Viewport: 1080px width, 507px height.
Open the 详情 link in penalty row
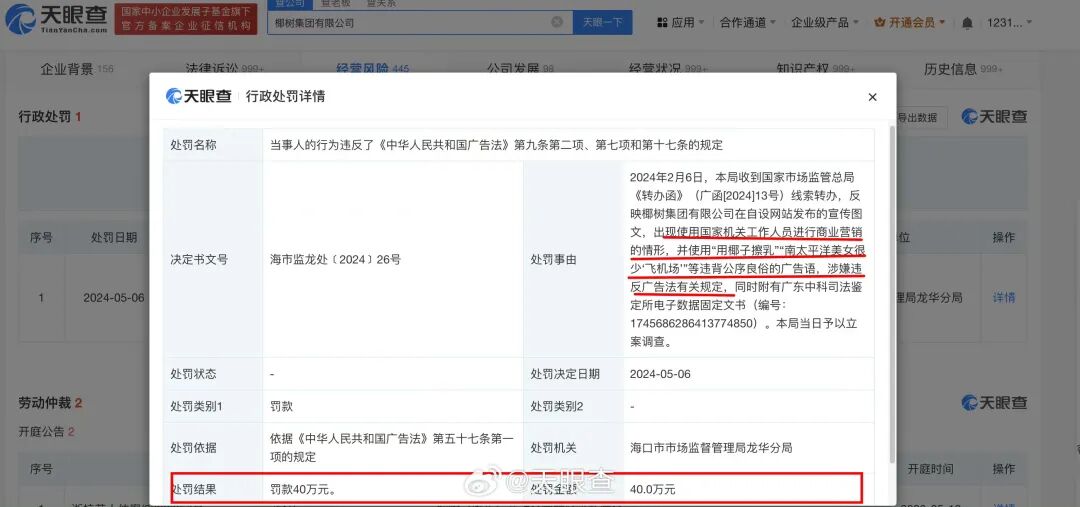tap(1004, 298)
